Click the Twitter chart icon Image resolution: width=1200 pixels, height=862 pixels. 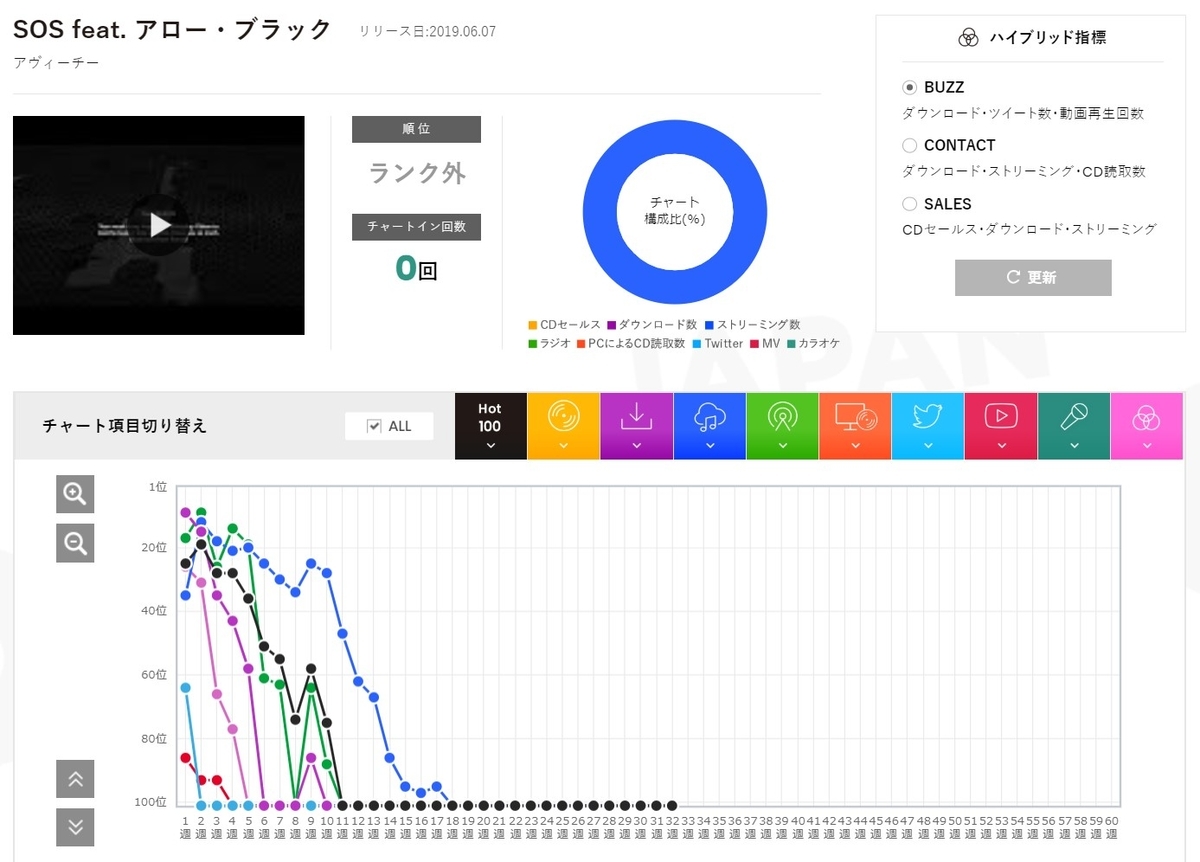tap(928, 418)
